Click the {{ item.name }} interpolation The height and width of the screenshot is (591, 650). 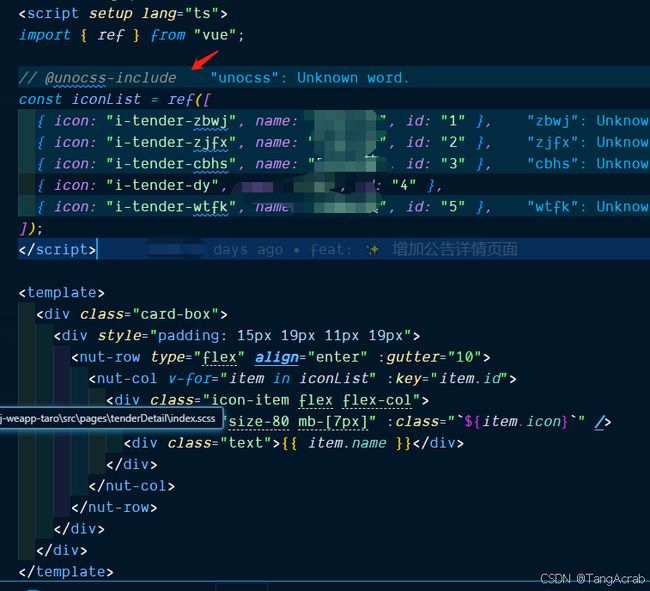(x=347, y=443)
